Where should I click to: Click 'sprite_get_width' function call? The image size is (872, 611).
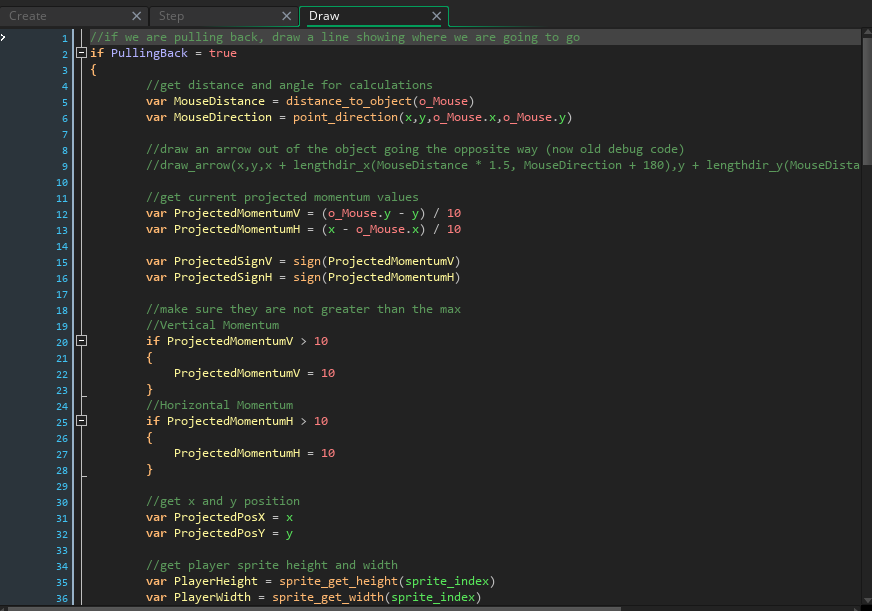point(328,598)
